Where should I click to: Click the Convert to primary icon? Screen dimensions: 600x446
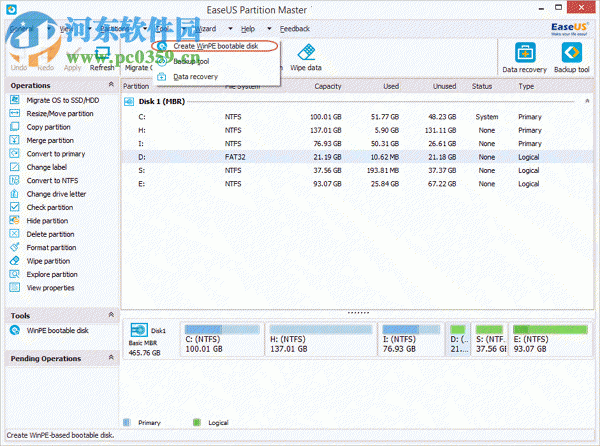15,153
